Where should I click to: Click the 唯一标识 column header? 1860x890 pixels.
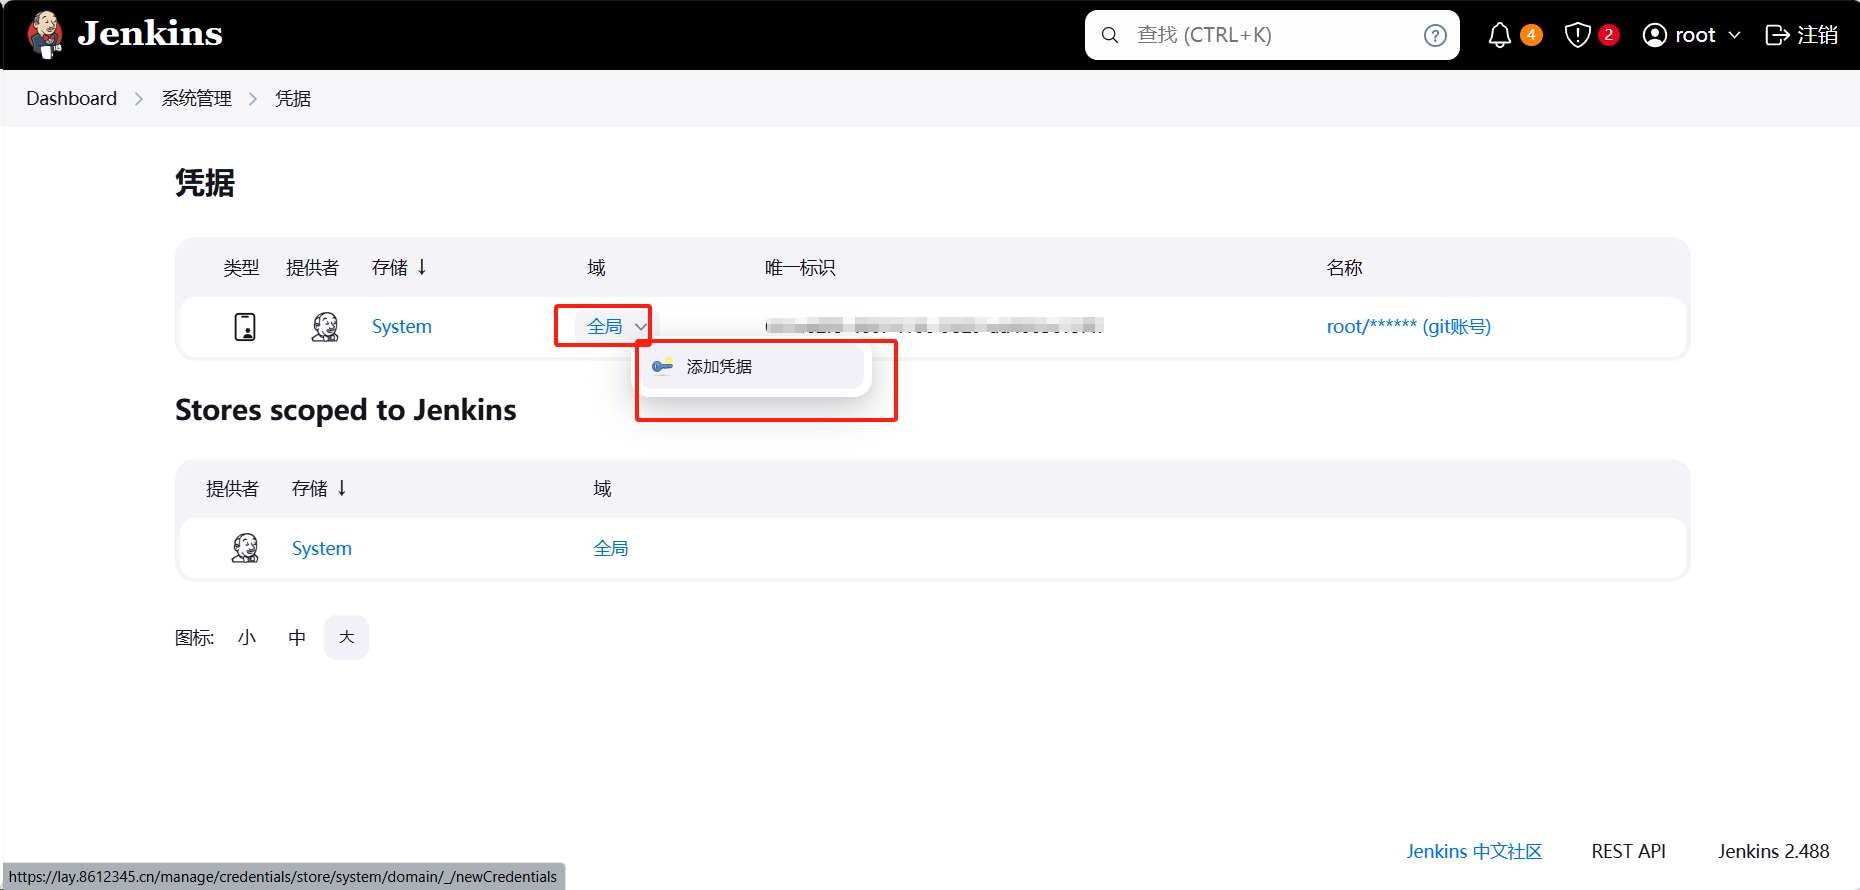(x=800, y=267)
